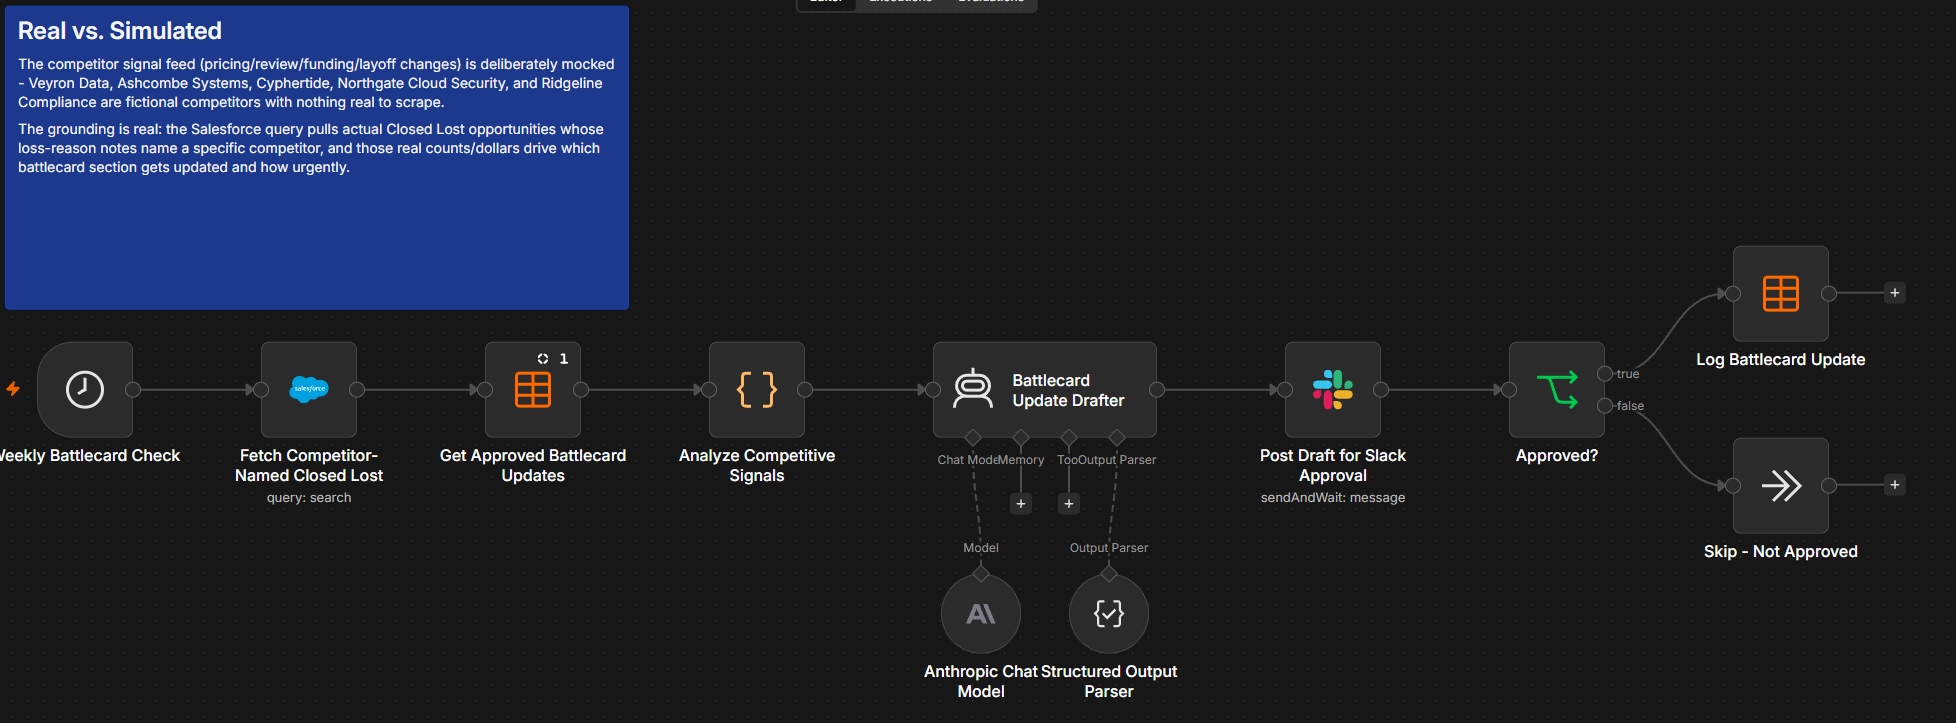The width and height of the screenshot is (1956, 723).
Task: Select the Analyze Competitive Signals code node
Action: click(757, 390)
